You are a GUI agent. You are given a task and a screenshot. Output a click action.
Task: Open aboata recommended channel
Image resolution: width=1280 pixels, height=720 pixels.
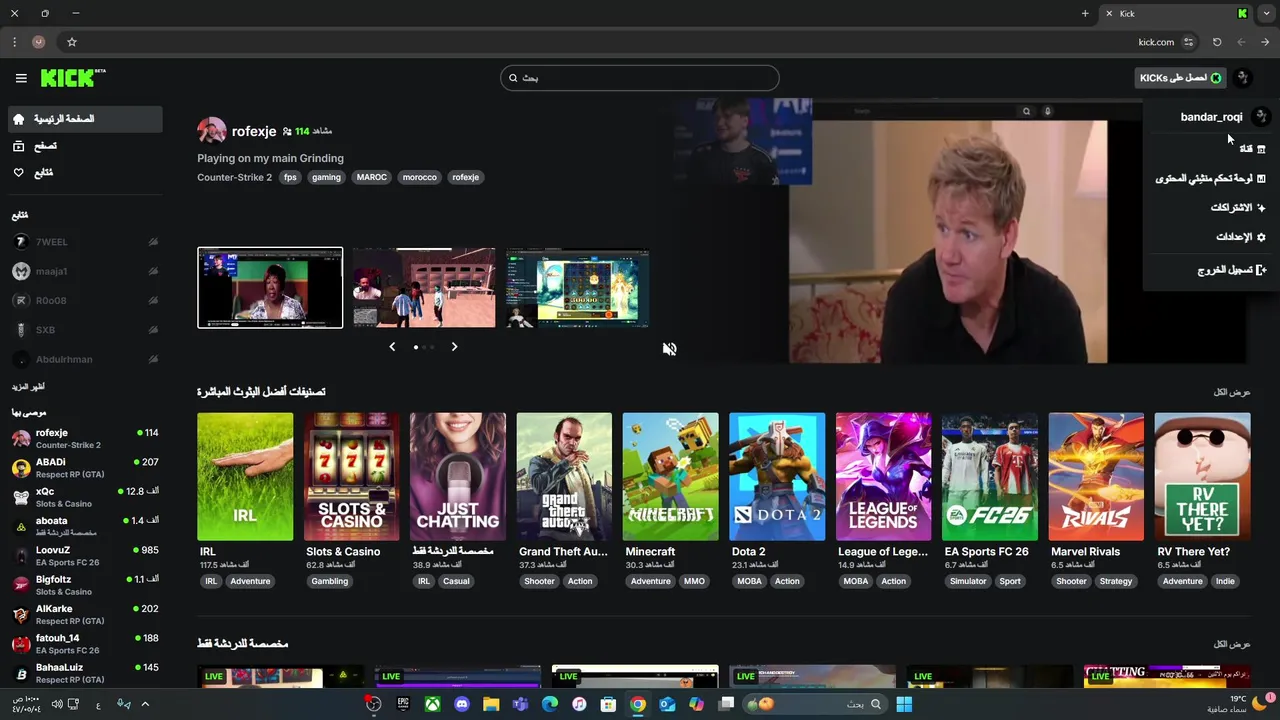pyautogui.click(x=84, y=526)
